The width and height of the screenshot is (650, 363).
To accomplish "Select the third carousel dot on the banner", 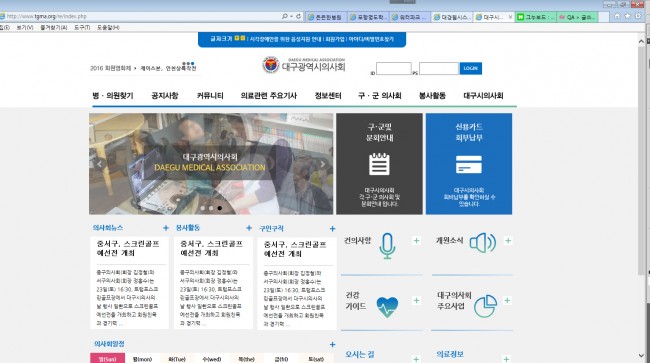I will pos(219,208).
